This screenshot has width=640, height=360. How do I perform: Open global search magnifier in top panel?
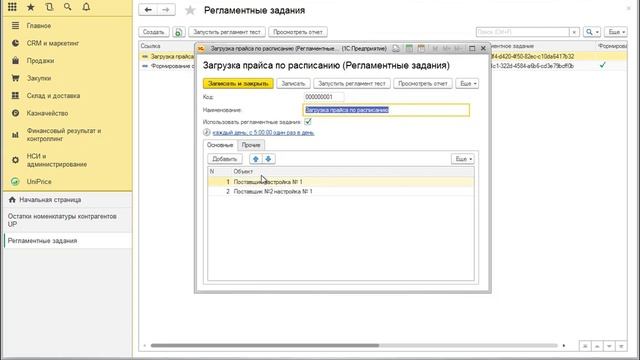[67, 7]
